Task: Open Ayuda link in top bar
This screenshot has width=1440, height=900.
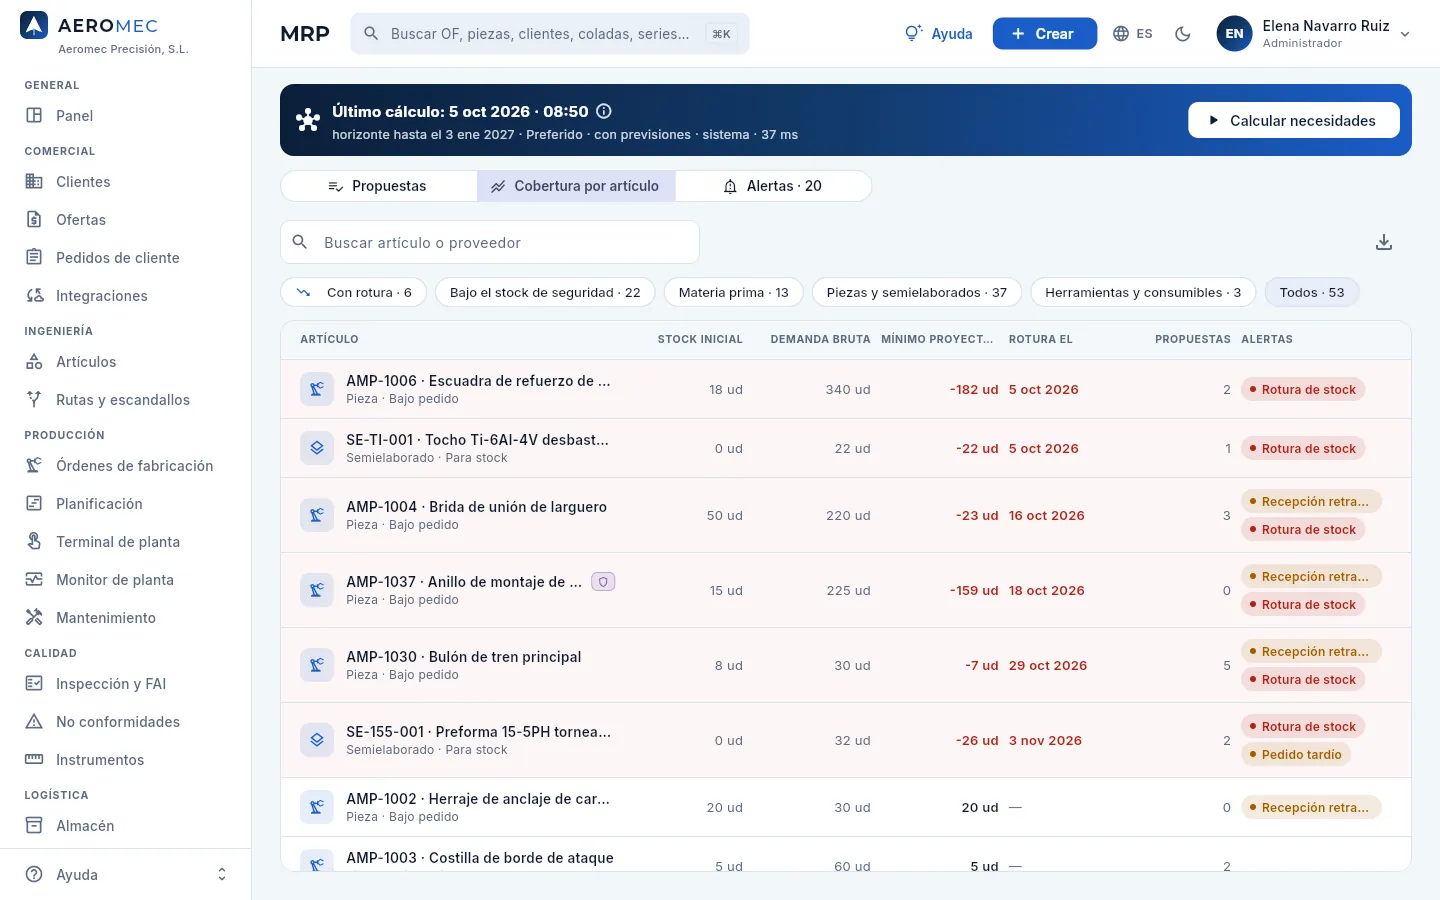Action: click(938, 34)
